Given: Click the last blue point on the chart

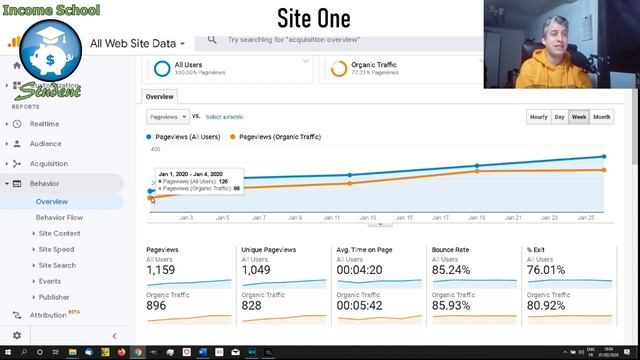Looking at the screenshot, I should 604,156.
